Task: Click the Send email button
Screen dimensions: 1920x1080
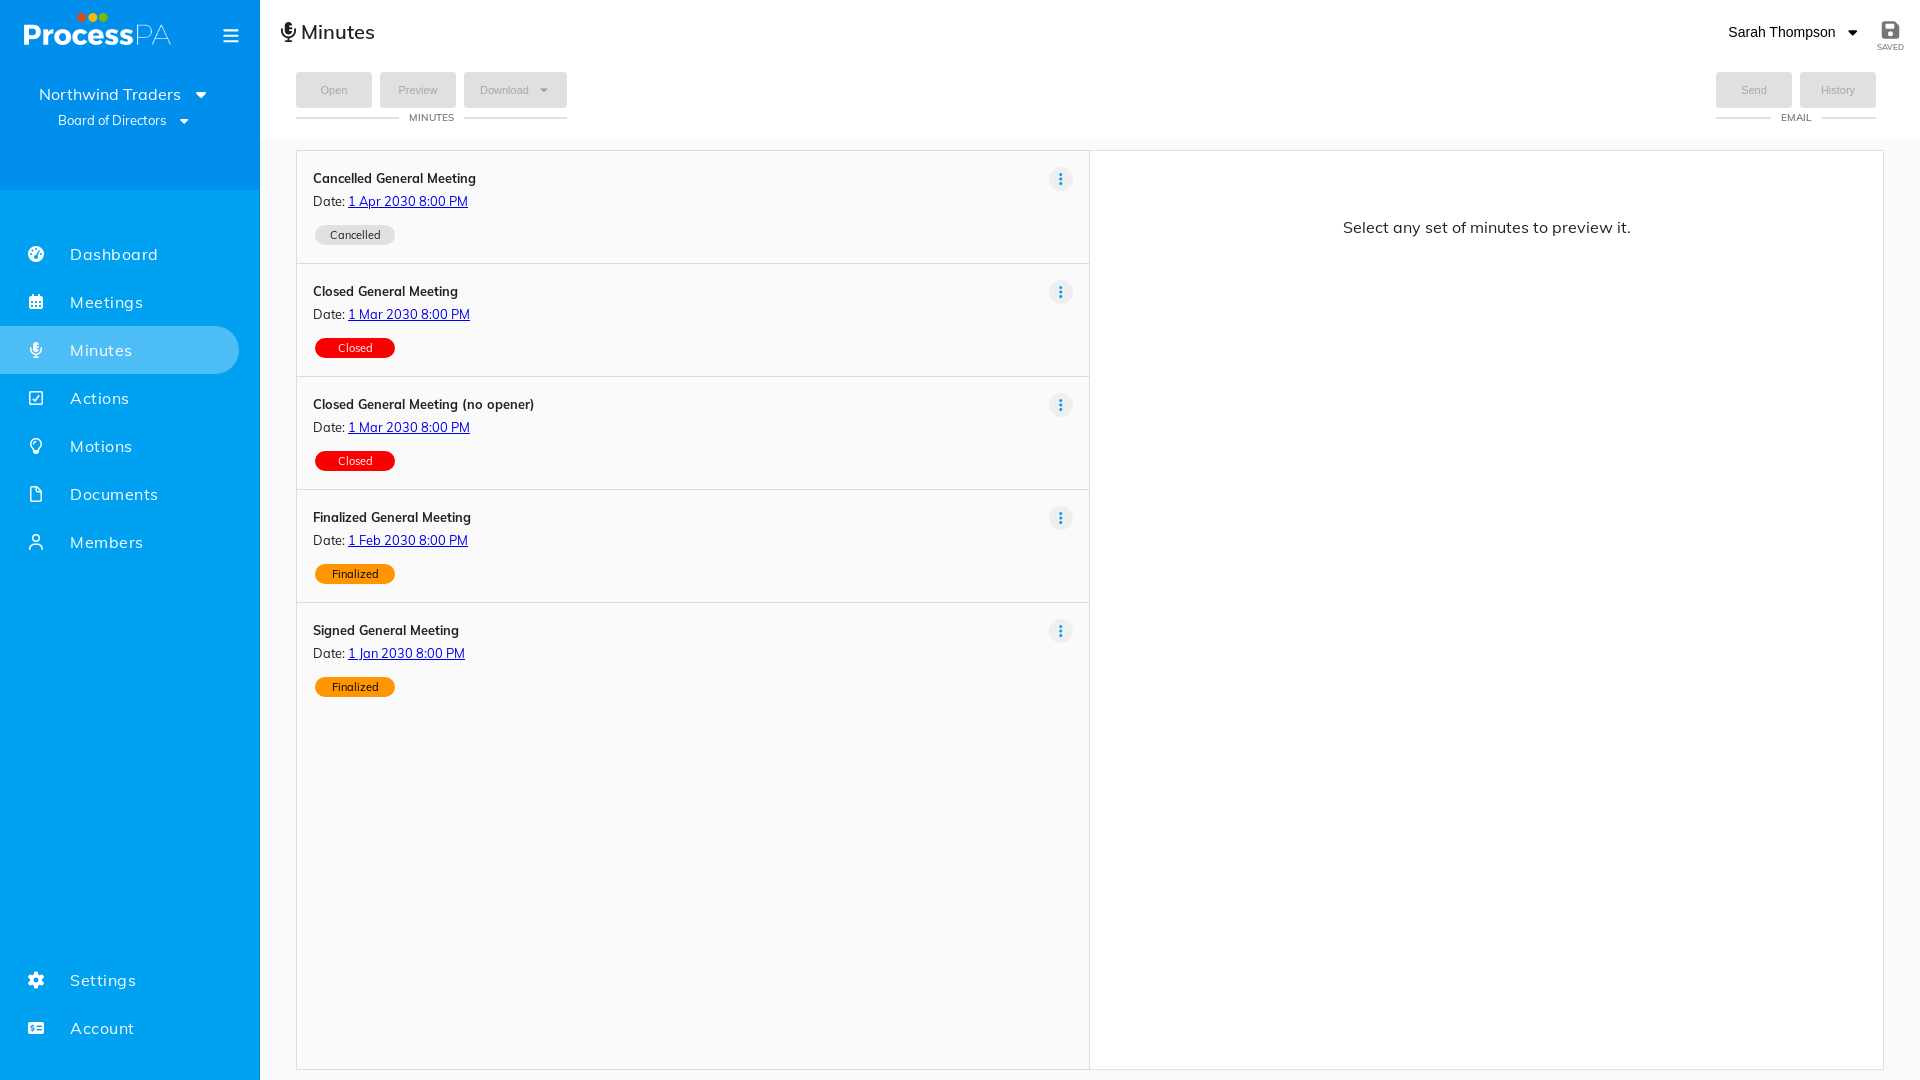Action: click(x=1754, y=90)
